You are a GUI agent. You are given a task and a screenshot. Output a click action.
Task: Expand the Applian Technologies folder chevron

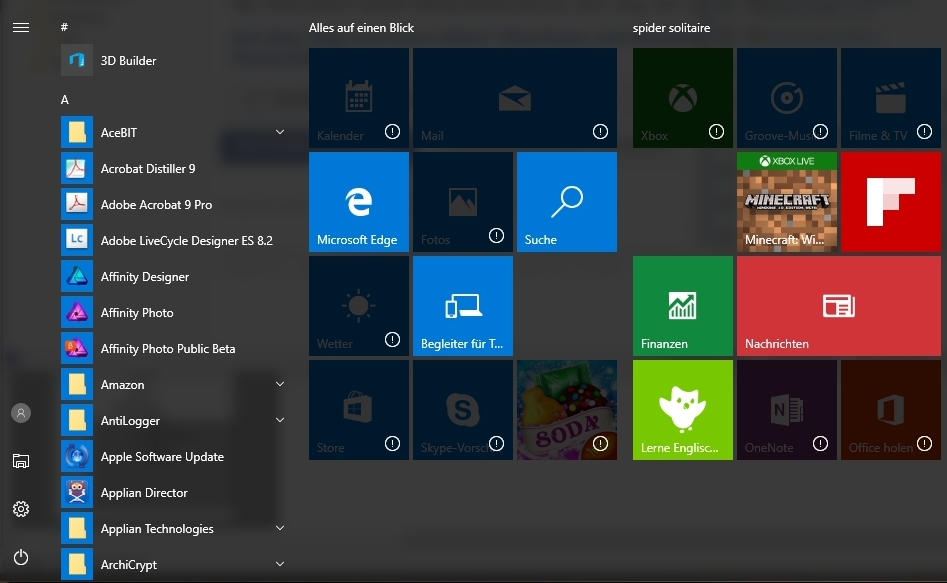point(280,528)
